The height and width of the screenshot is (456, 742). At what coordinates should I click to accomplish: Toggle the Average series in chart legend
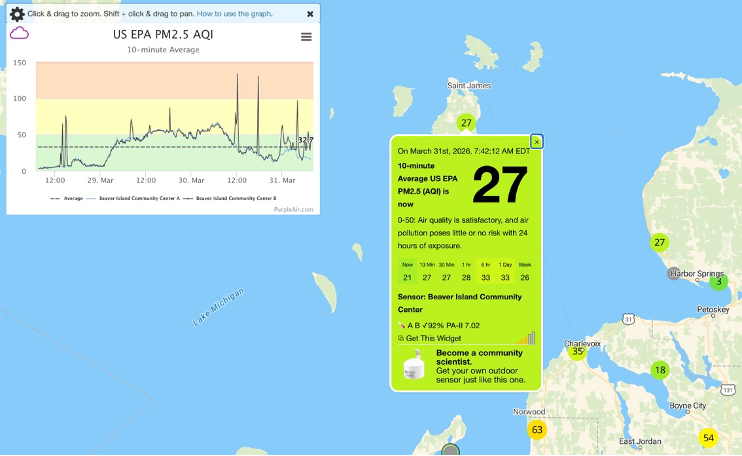(67, 198)
